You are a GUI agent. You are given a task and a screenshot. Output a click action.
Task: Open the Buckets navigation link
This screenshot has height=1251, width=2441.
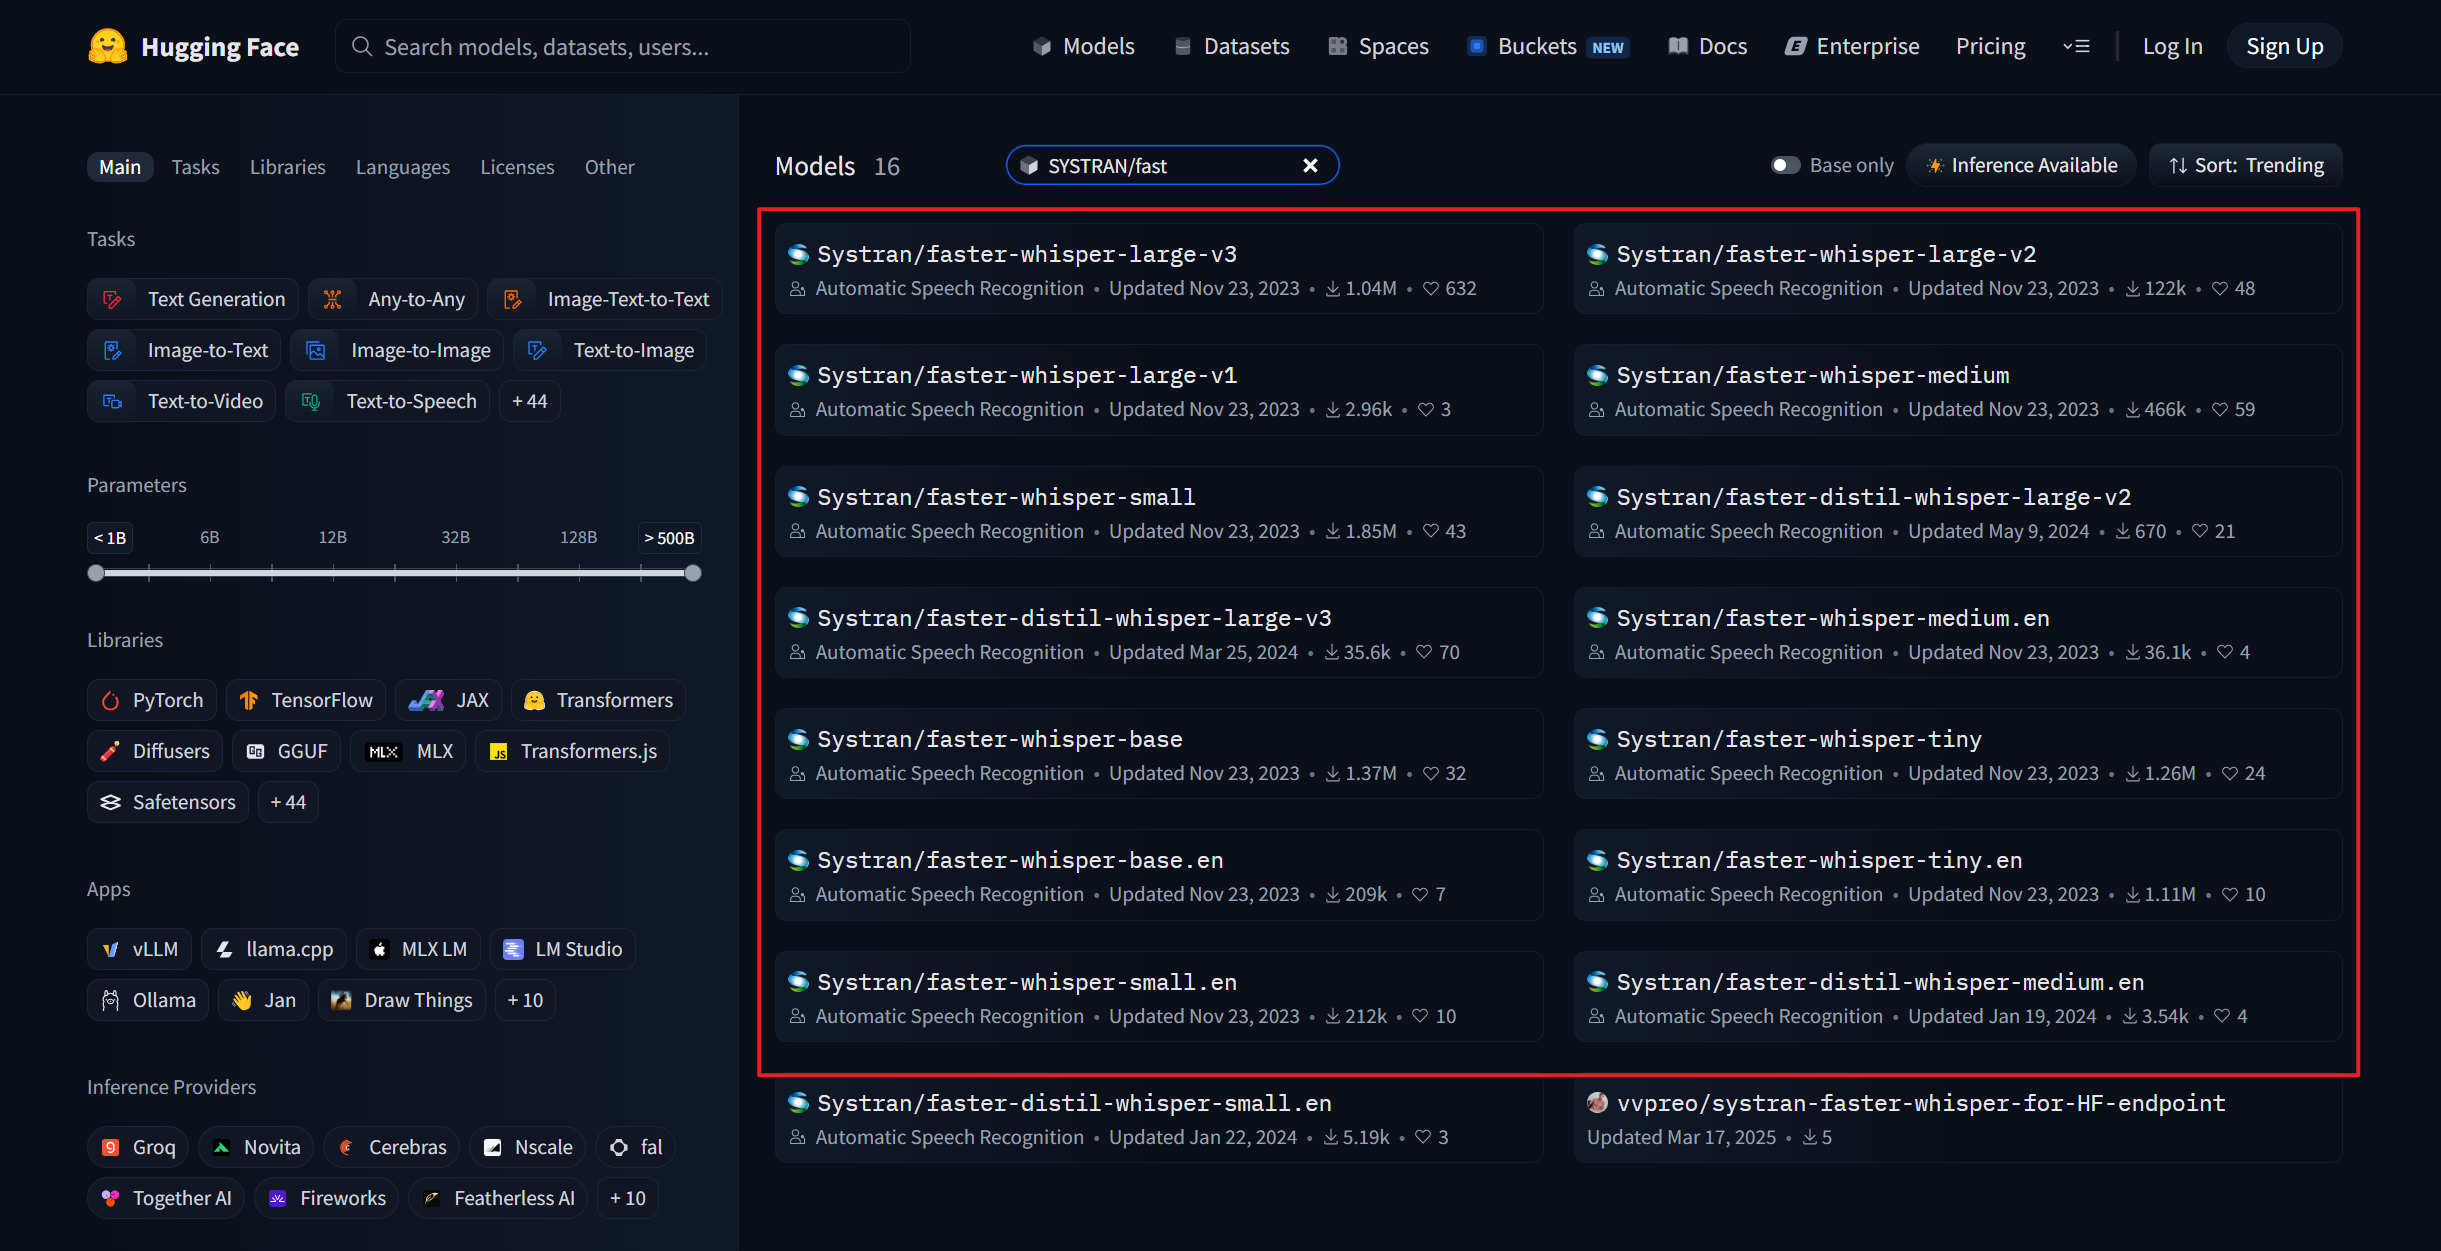[1548, 46]
